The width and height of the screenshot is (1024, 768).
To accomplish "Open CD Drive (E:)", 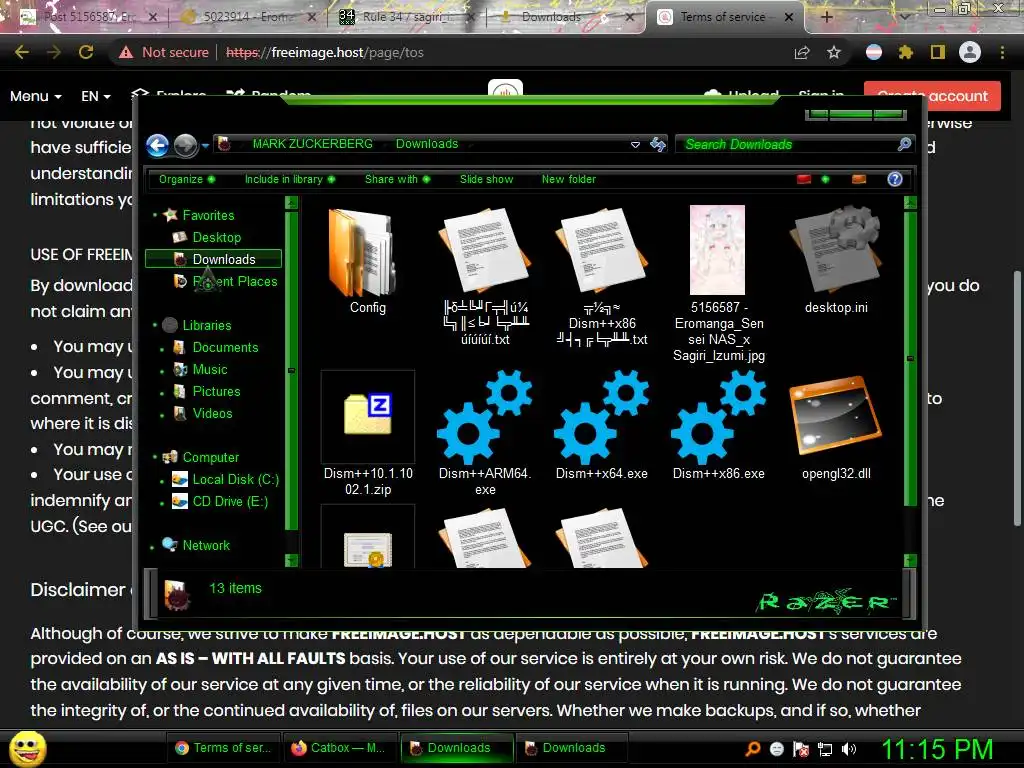I will [229, 502].
